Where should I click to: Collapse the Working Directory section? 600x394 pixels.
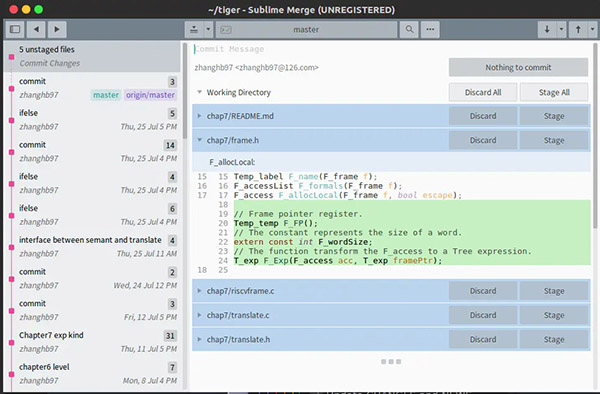pyautogui.click(x=199, y=92)
